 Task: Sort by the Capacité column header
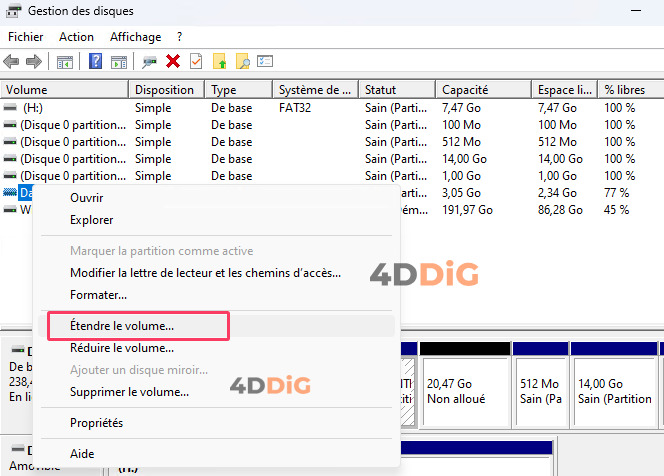(x=483, y=90)
